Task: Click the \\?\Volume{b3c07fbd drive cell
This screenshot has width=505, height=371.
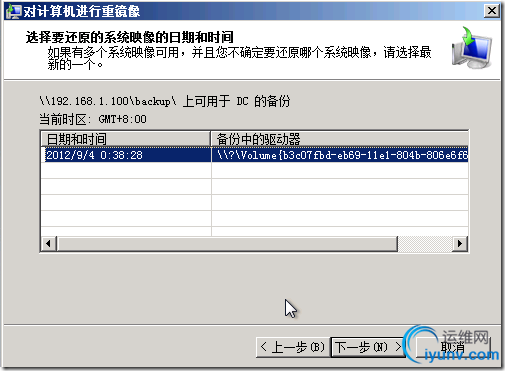Action: coord(340,155)
